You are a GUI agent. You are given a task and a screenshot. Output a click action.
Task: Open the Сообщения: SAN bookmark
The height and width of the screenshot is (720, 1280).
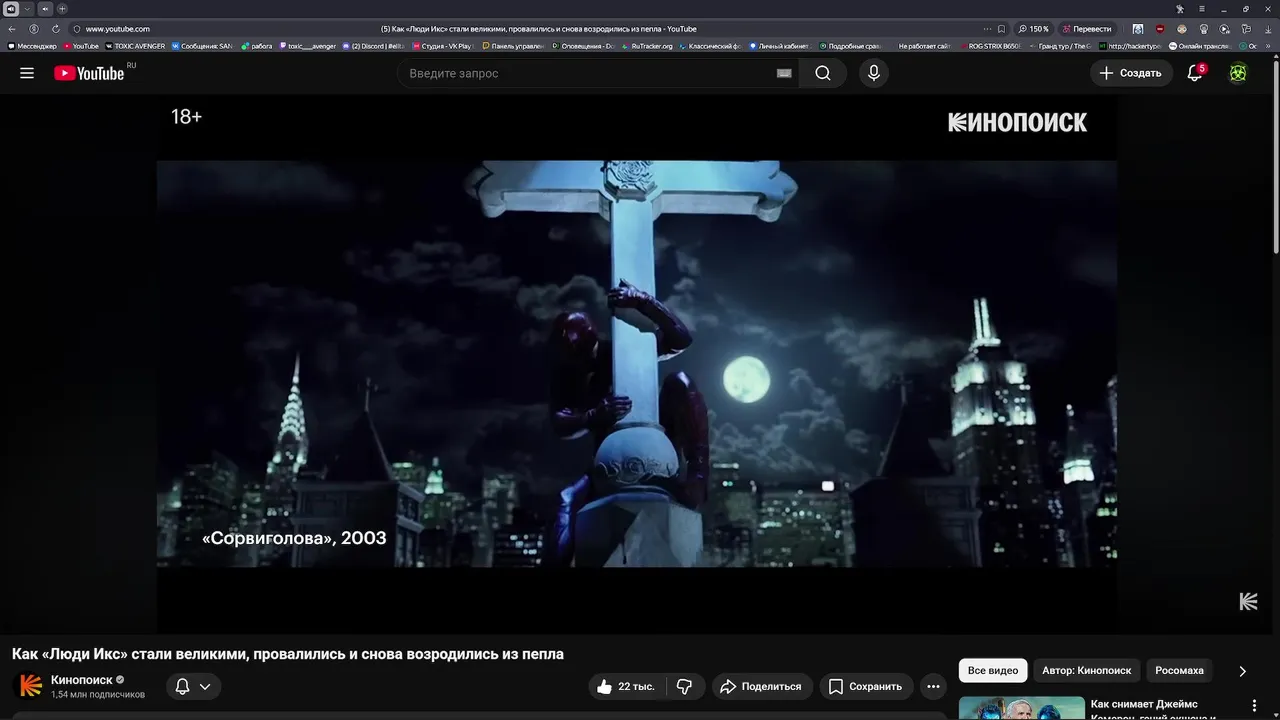(x=203, y=46)
